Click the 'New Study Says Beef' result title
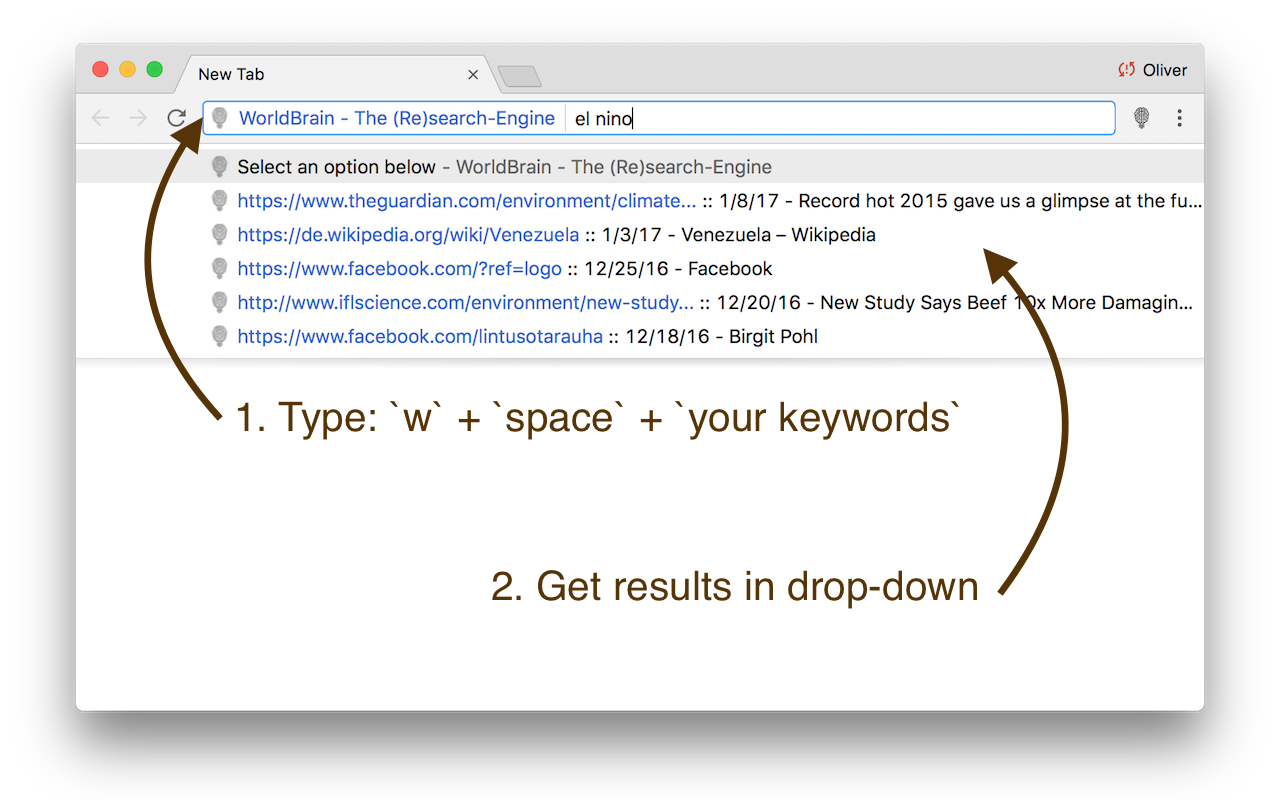The image size is (1280, 800). click(x=1007, y=303)
